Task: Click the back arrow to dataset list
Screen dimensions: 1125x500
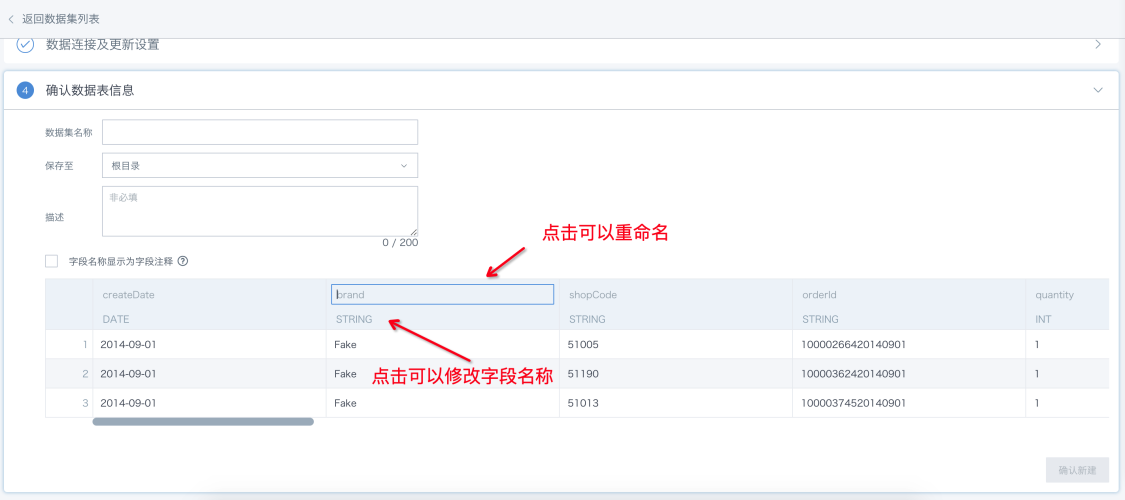Action: 11,19
